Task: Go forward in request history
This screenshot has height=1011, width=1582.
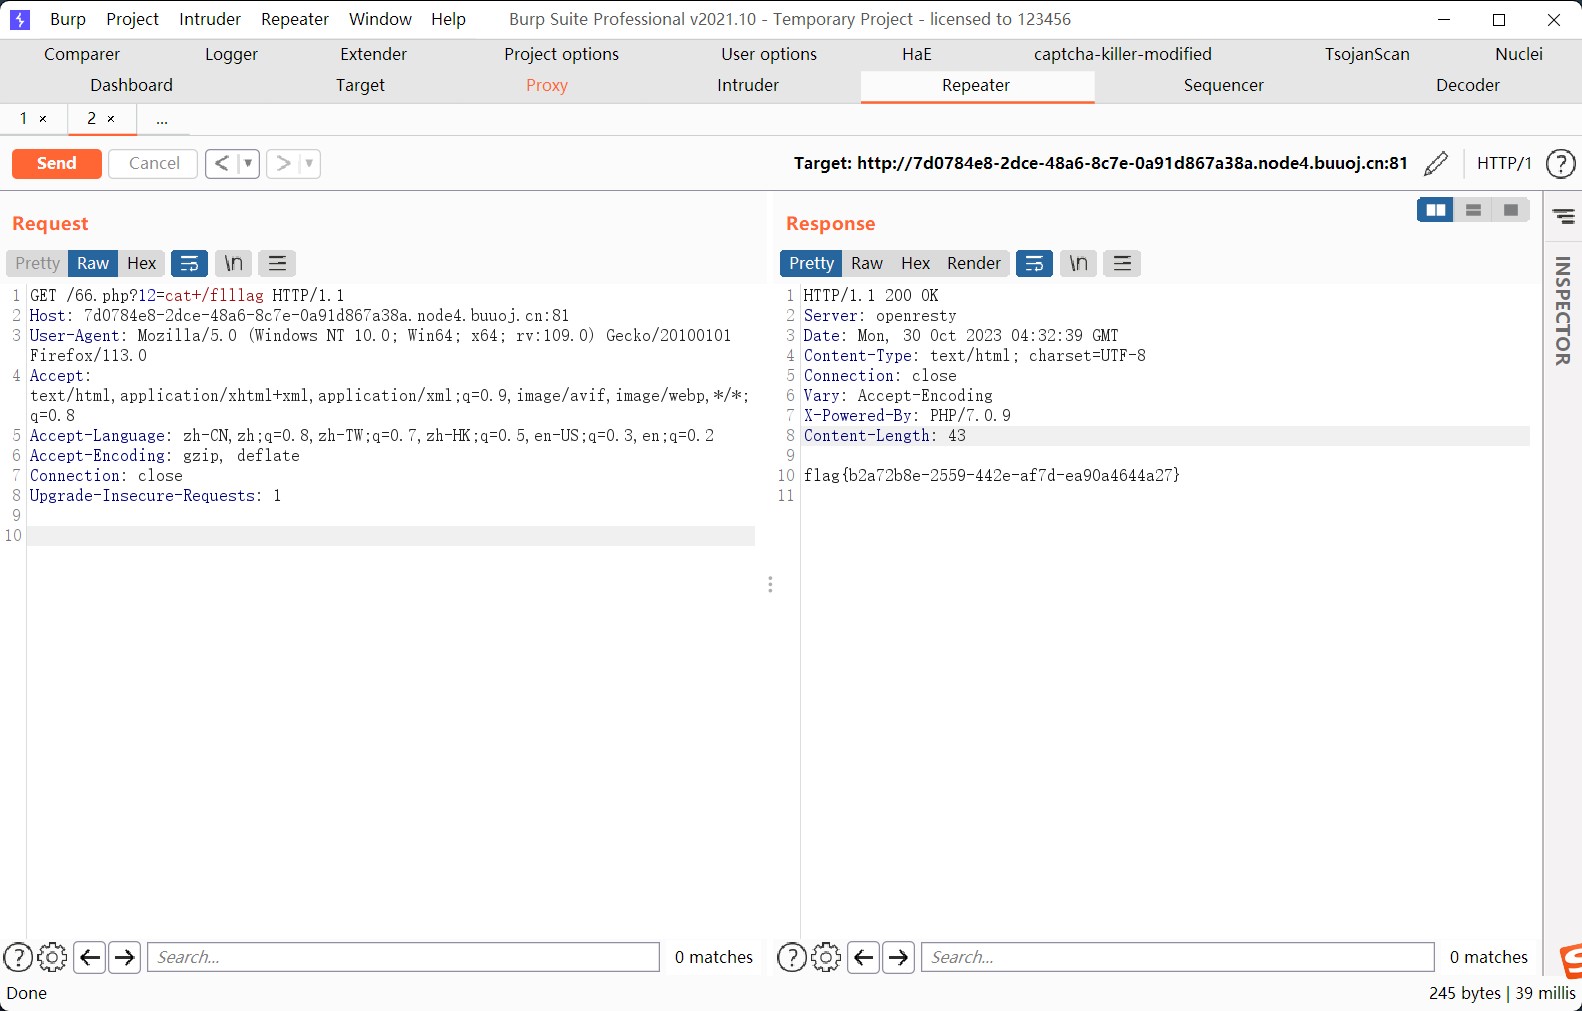Action: click(284, 163)
